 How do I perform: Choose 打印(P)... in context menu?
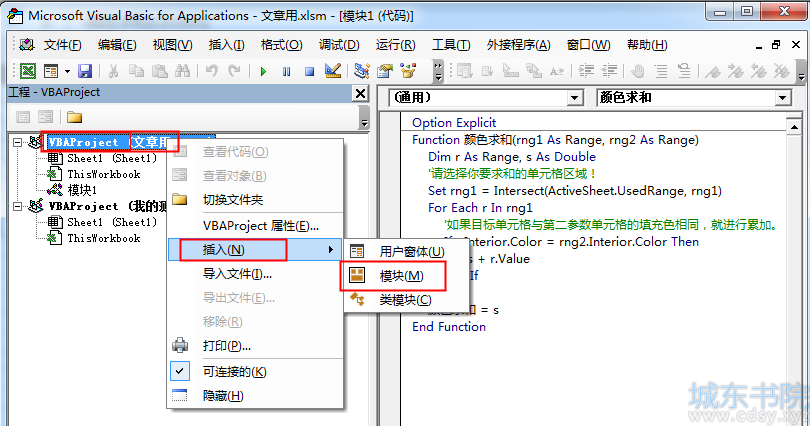click(256, 346)
